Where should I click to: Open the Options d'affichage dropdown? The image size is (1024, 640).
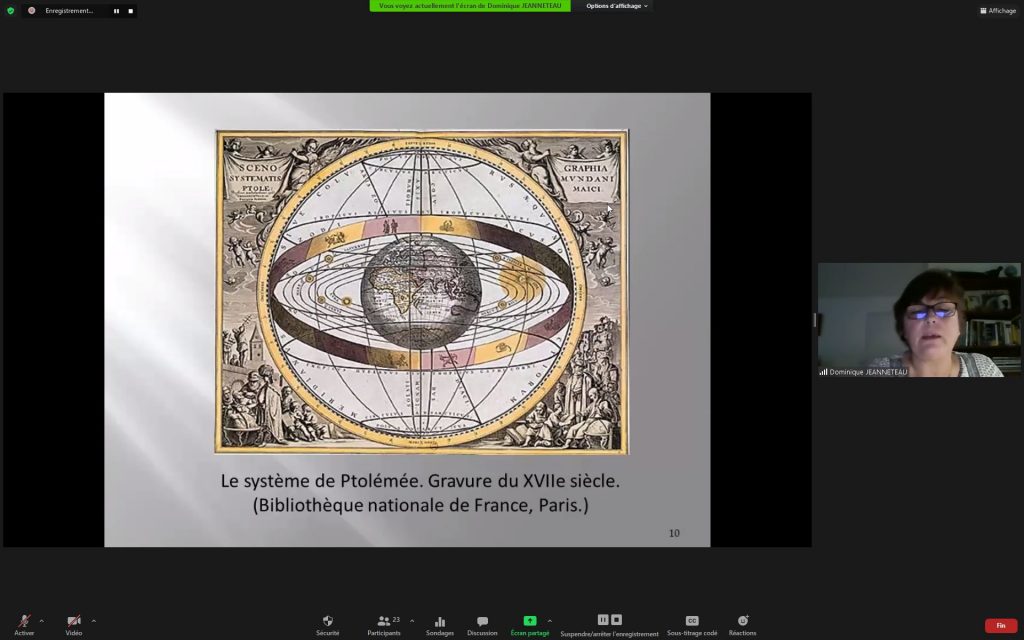pyautogui.click(x=616, y=6)
